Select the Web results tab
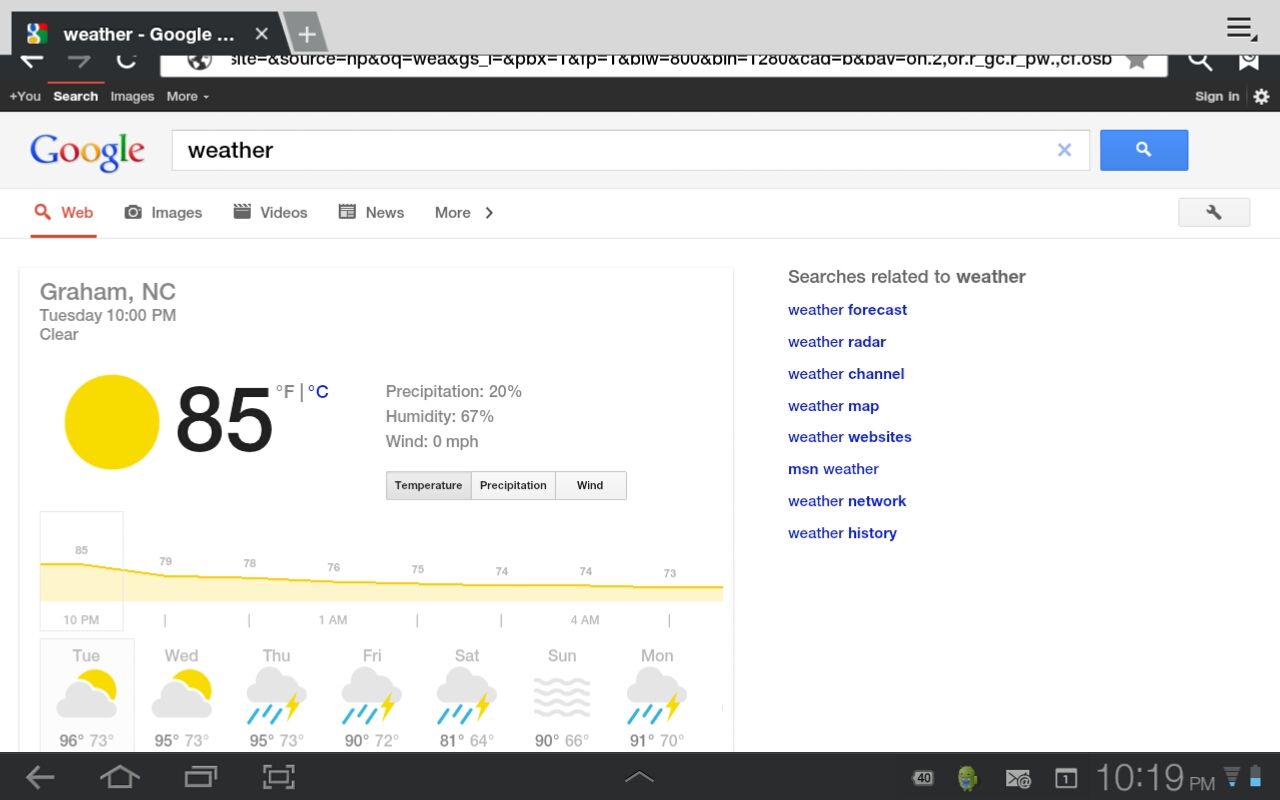 [x=64, y=212]
